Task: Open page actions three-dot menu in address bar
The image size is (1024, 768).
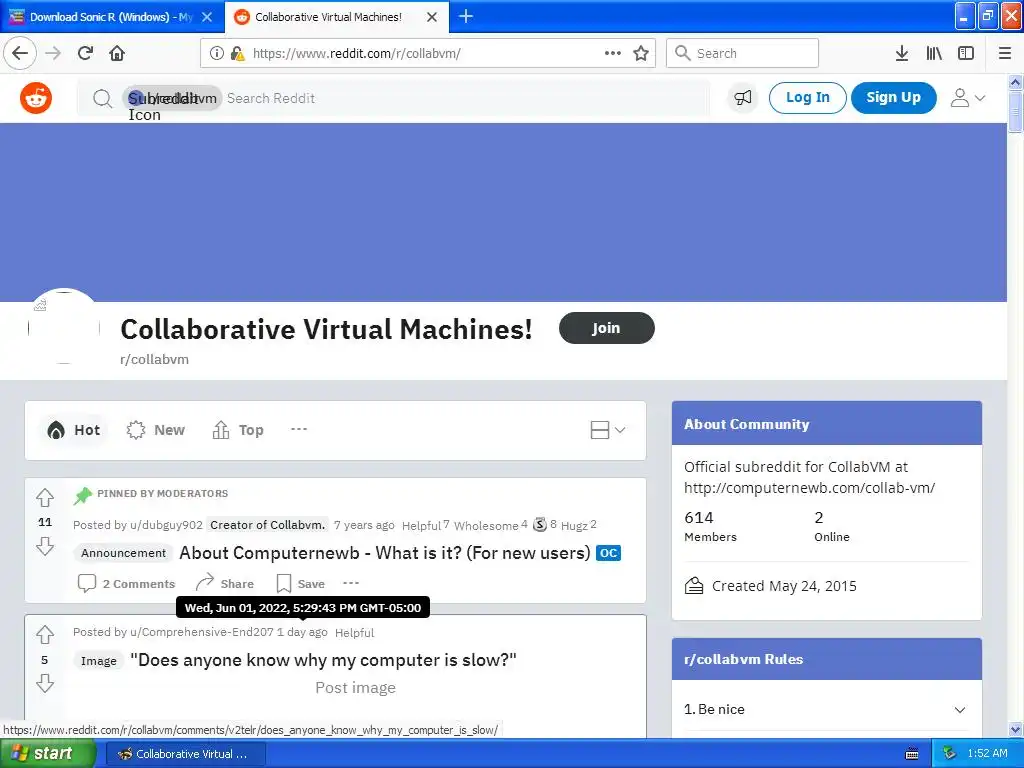Action: [x=613, y=53]
